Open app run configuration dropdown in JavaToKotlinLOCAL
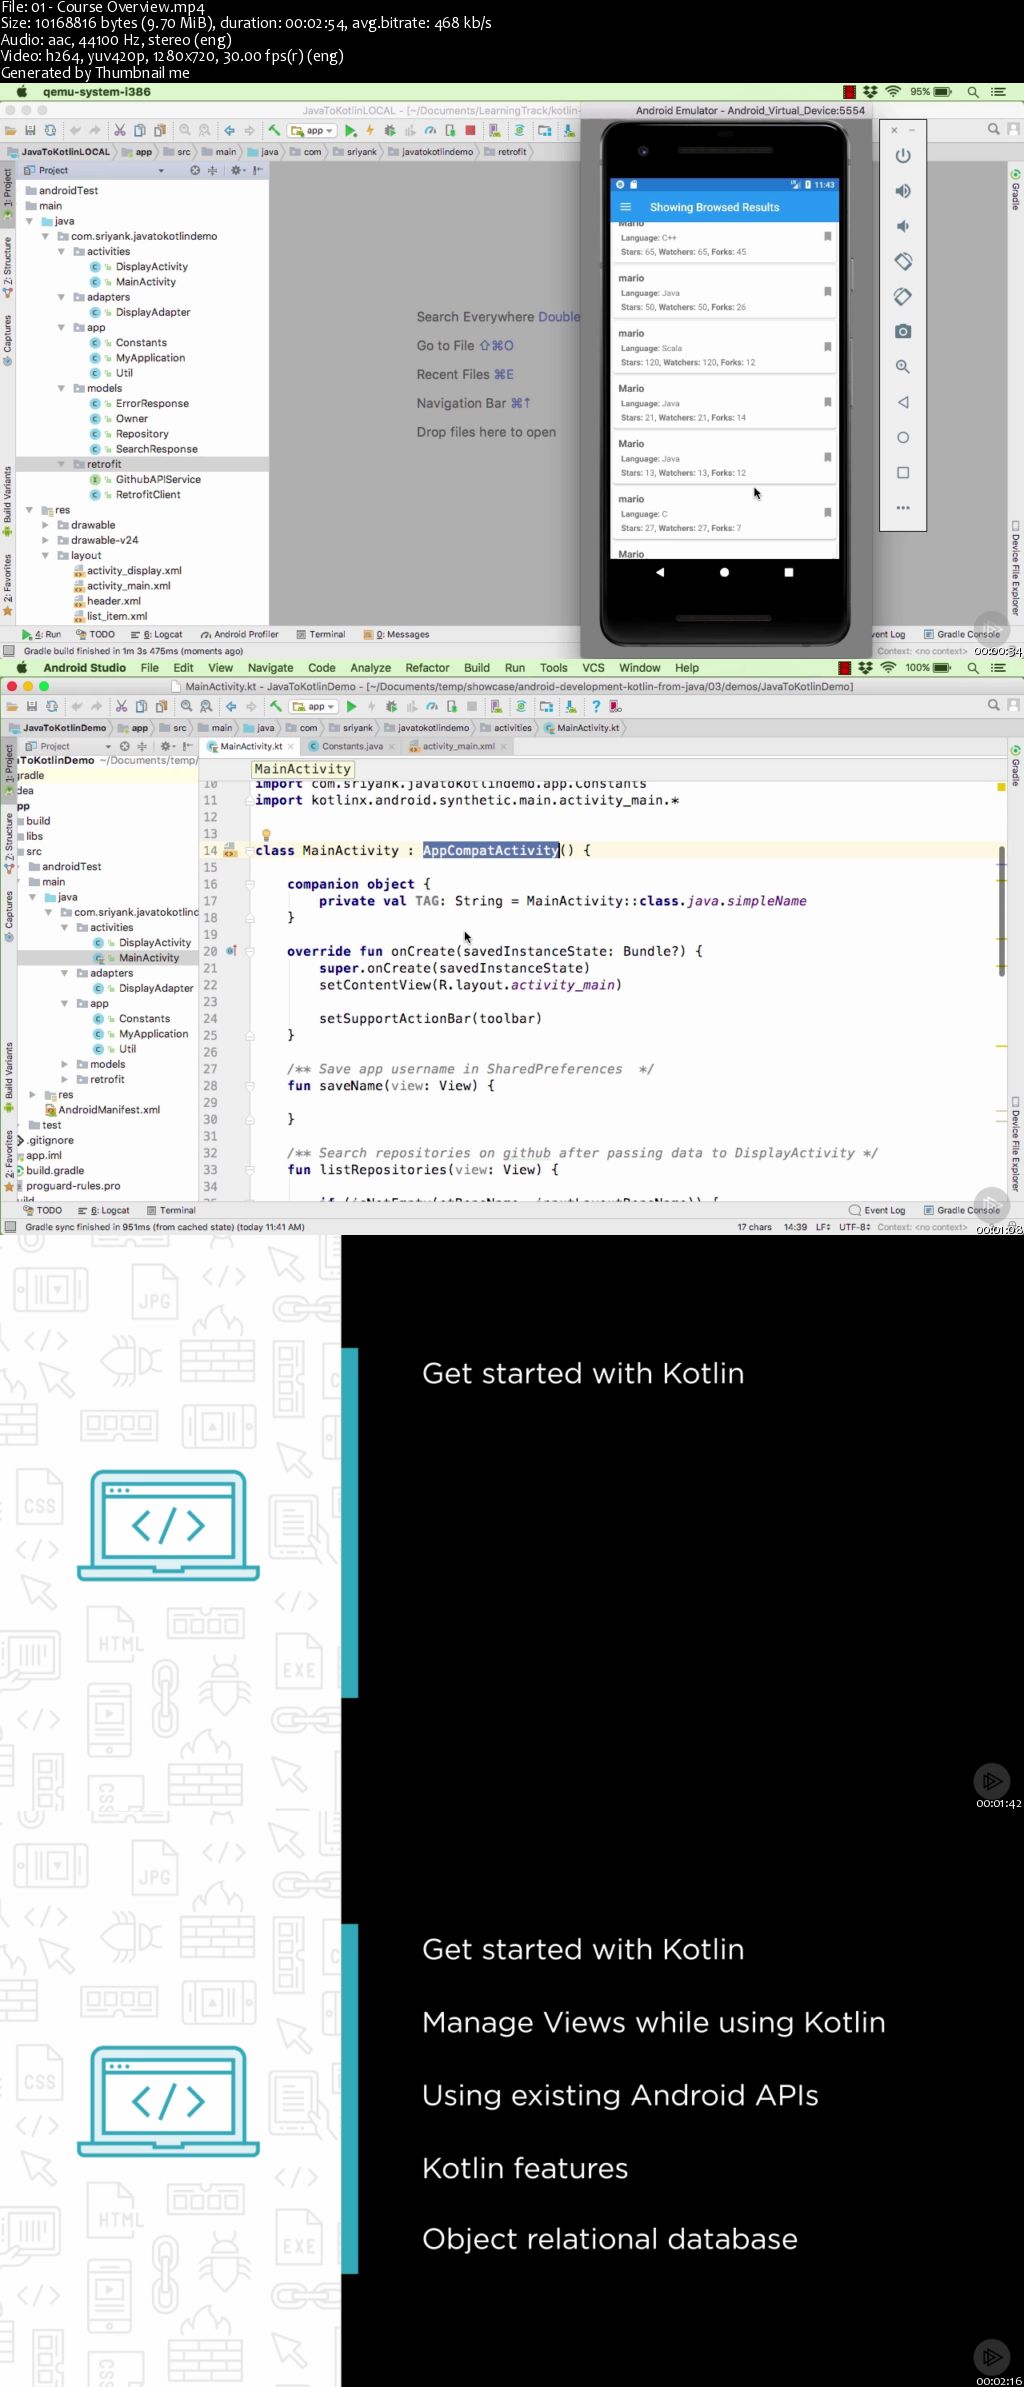This screenshot has height=2387, width=1024. coord(312,131)
